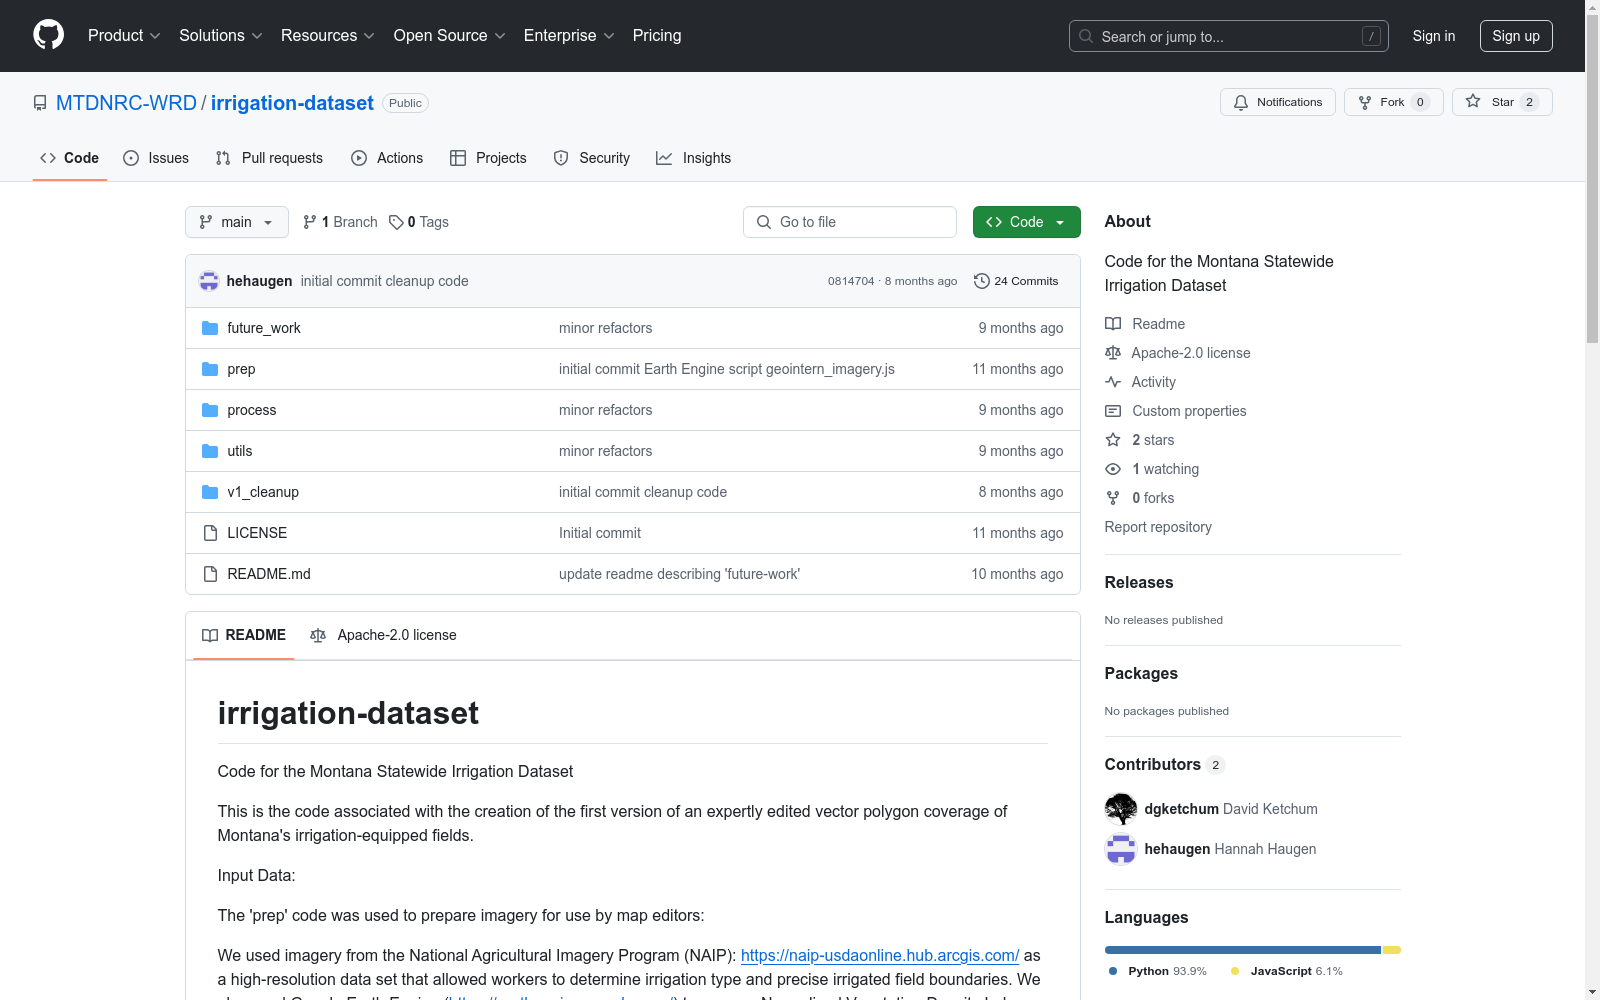Click the future_work folder icon
The width and height of the screenshot is (1600, 1000).
coord(210,328)
